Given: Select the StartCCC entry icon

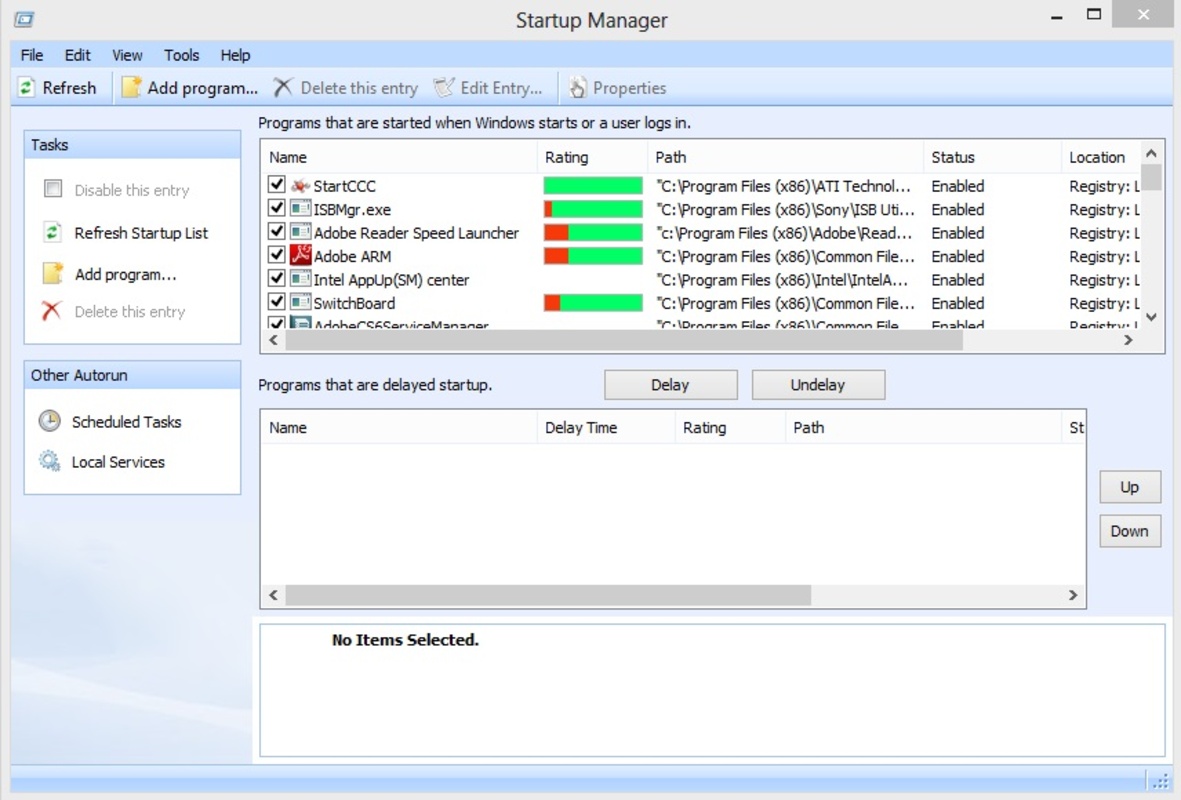Looking at the screenshot, I should coord(300,186).
